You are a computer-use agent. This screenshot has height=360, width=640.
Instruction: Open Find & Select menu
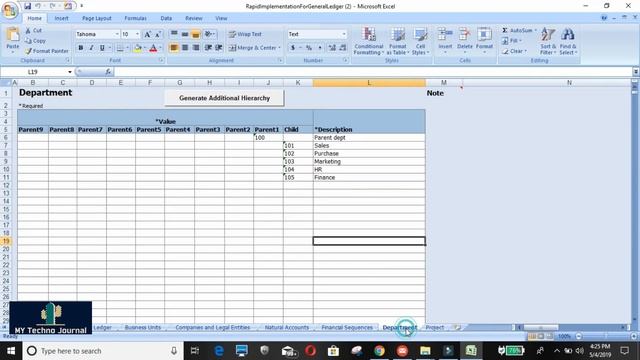point(568,41)
